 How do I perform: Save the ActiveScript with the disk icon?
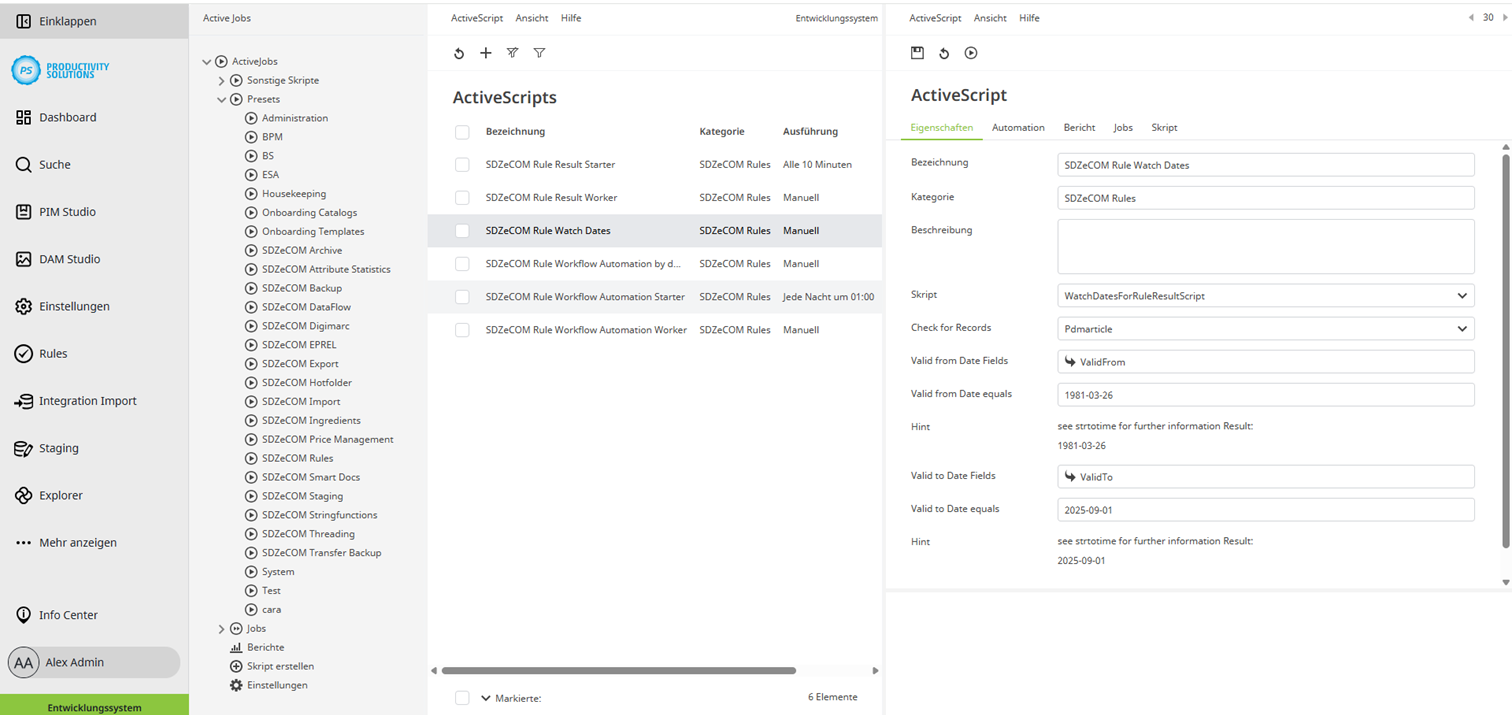[x=917, y=53]
